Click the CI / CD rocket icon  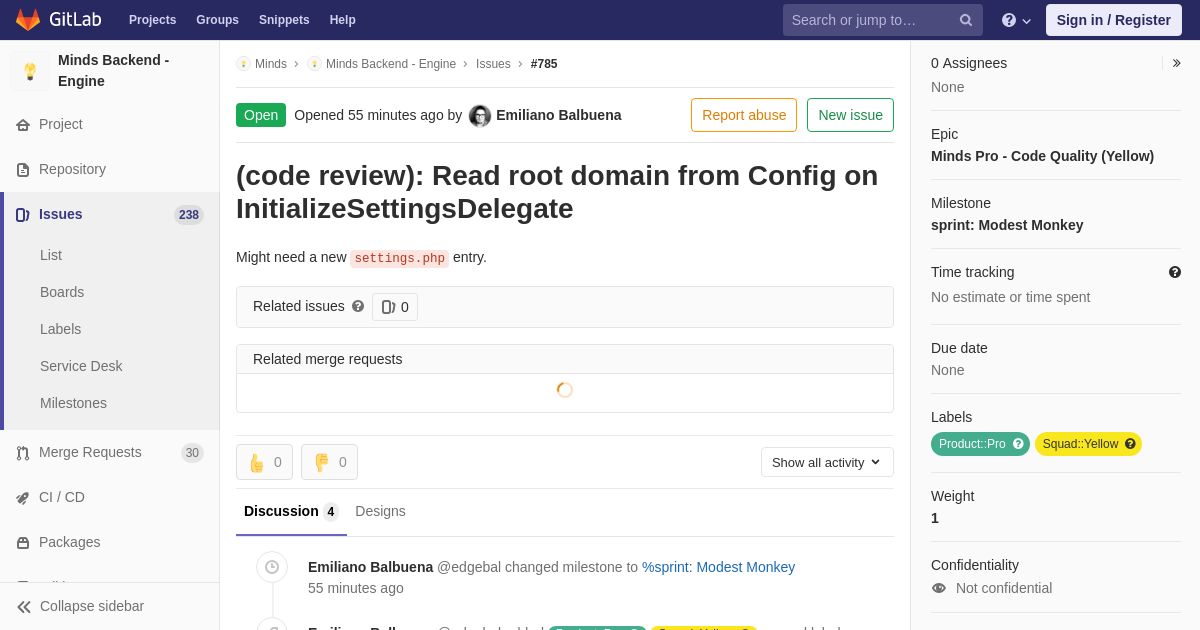point(23,498)
